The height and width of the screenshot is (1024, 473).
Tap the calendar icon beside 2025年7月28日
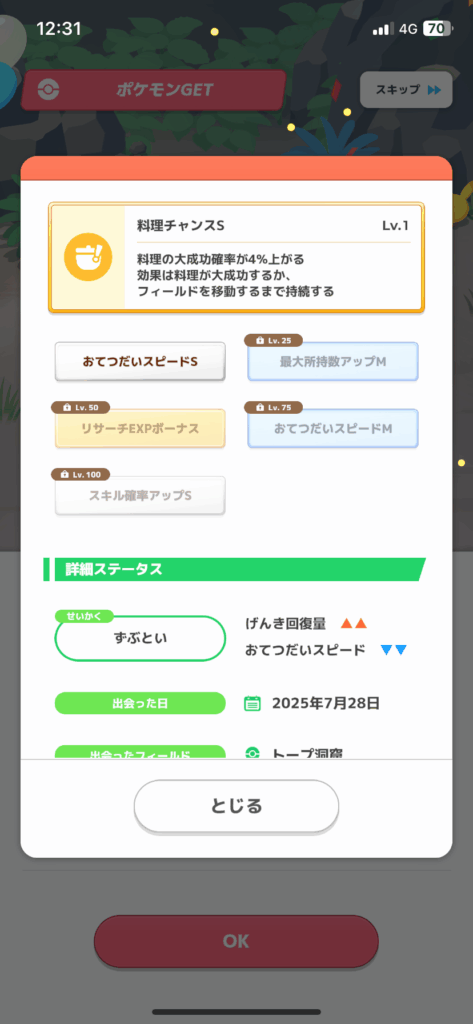(252, 703)
